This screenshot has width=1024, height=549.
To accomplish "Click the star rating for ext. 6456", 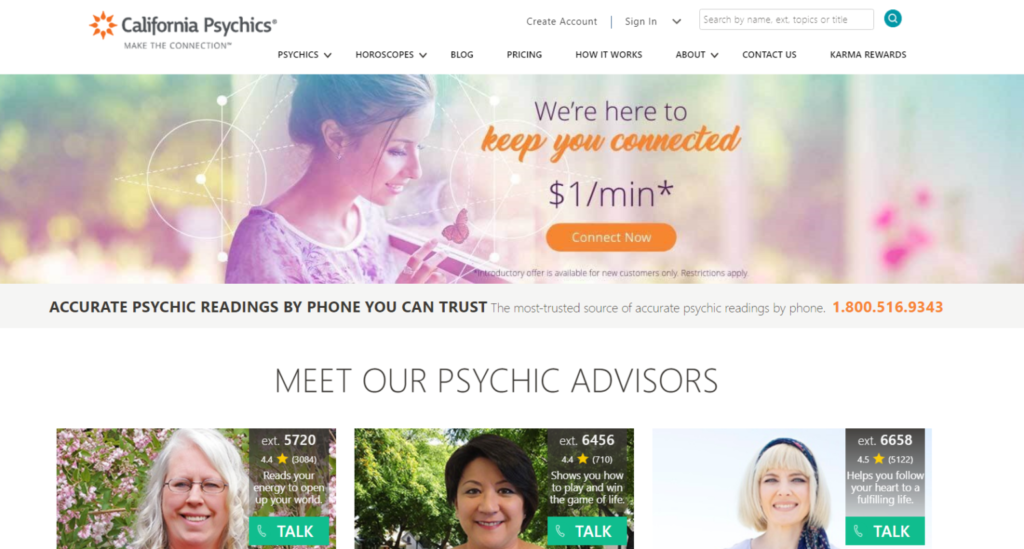I will [583, 459].
